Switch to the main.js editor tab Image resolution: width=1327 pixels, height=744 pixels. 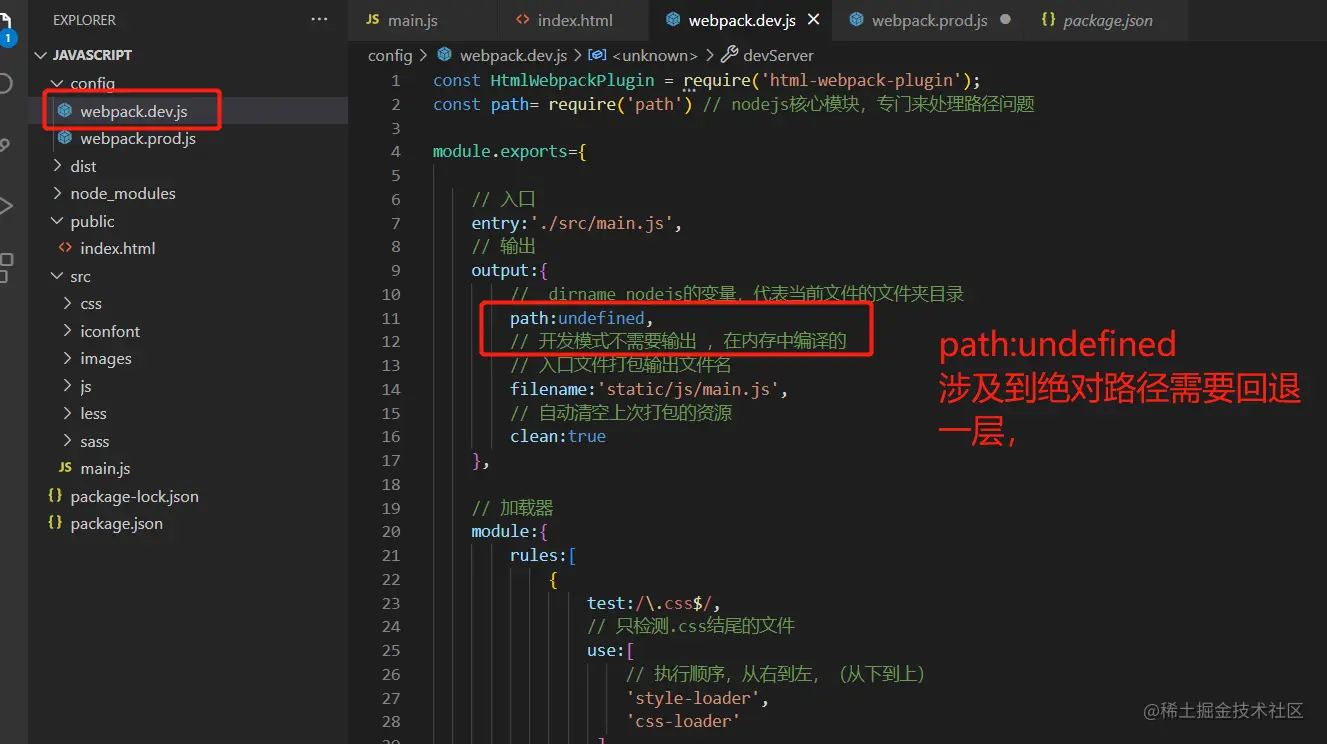coord(423,20)
